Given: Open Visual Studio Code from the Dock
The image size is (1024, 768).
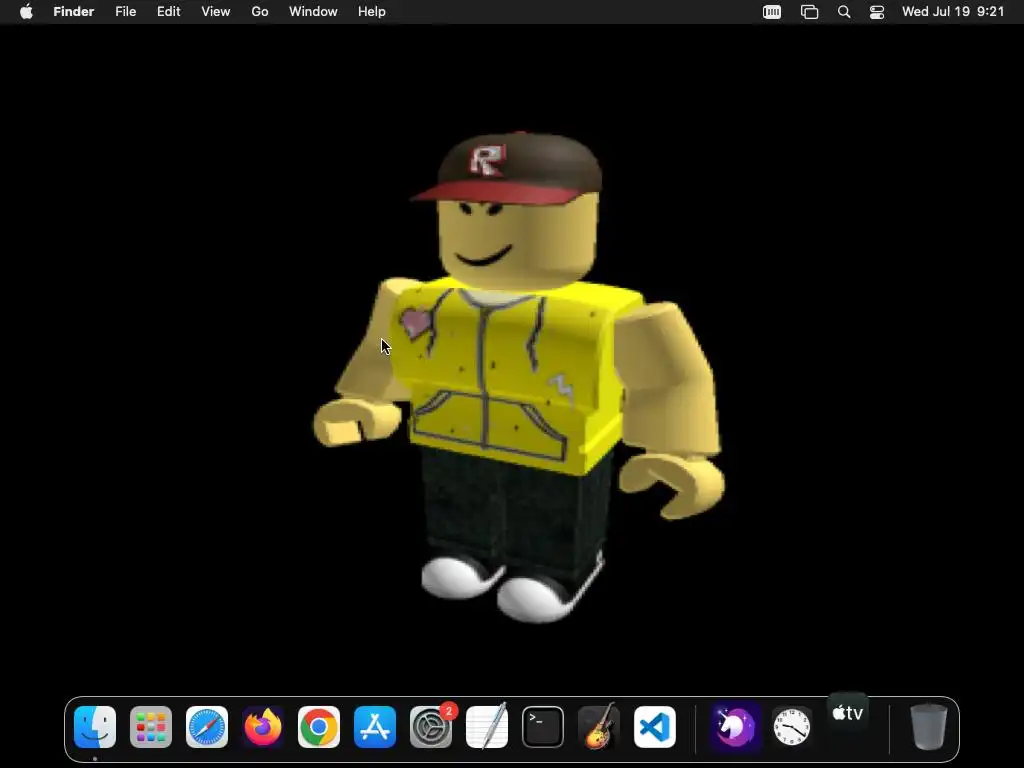Looking at the screenshot, I should [x=655, y=727].
